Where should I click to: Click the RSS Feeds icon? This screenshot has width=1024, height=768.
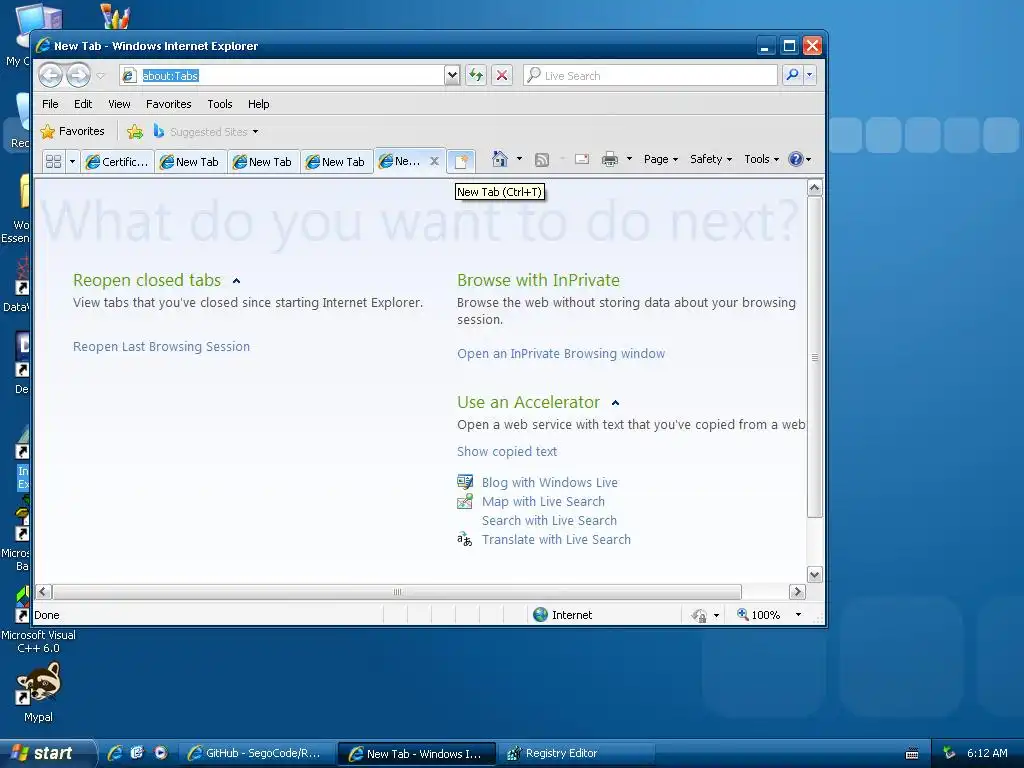[542, 159]
